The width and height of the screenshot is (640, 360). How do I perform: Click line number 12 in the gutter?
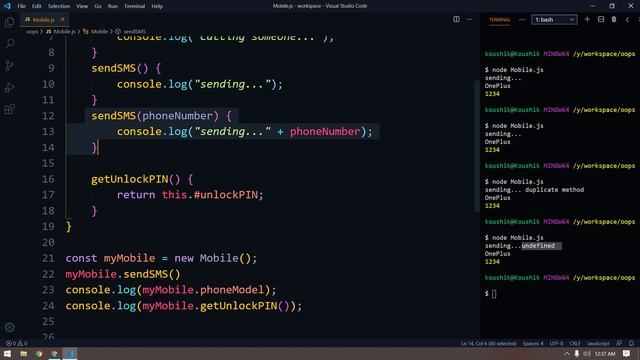48,116
